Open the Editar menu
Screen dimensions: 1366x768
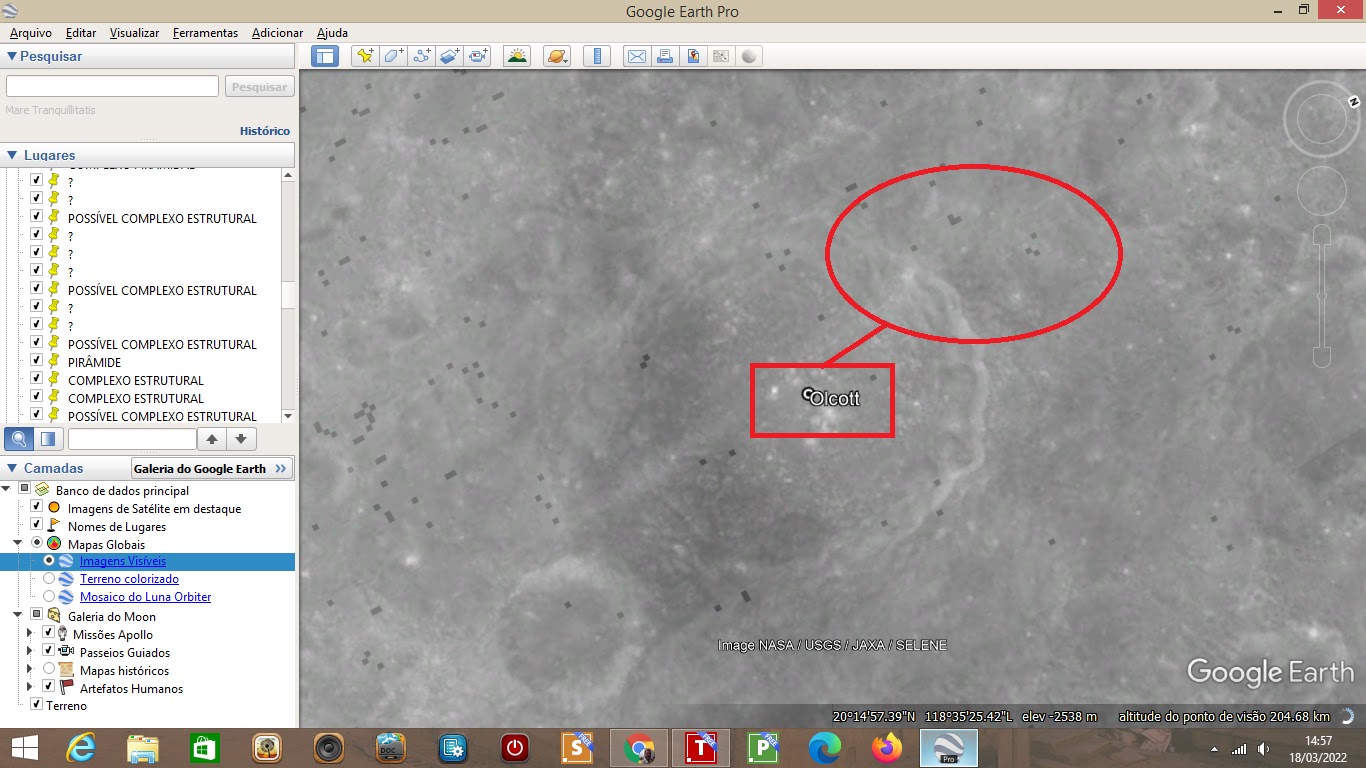click(81, 33)
